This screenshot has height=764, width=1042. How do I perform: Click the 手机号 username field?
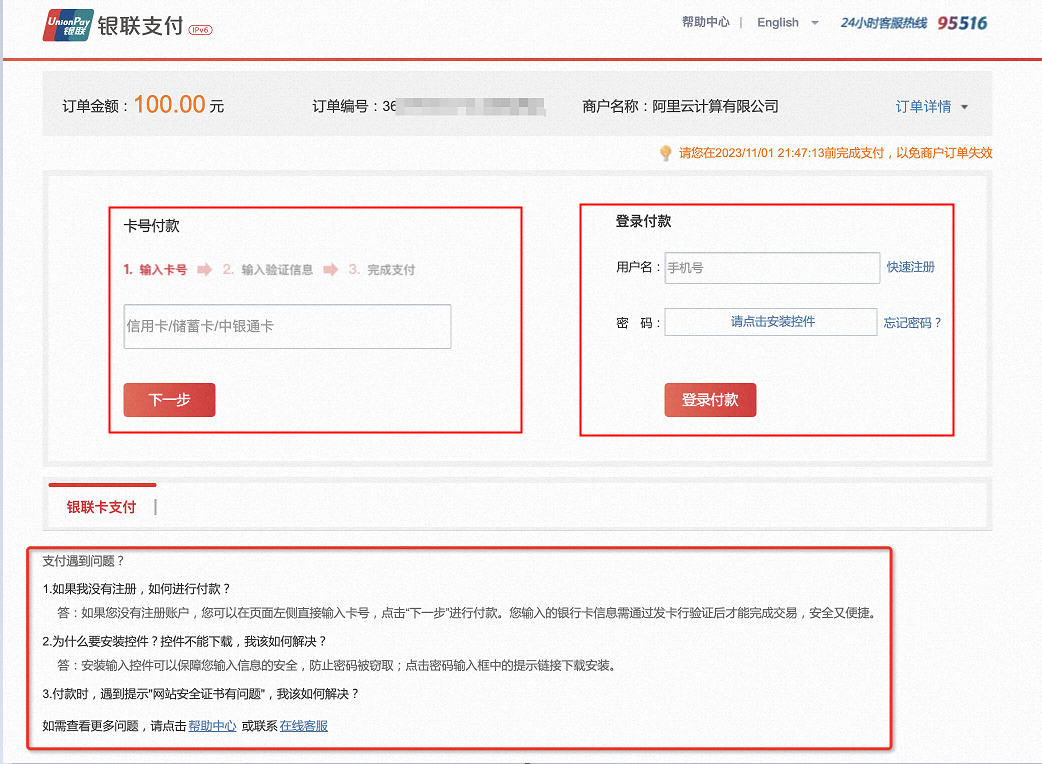point(771,268)
